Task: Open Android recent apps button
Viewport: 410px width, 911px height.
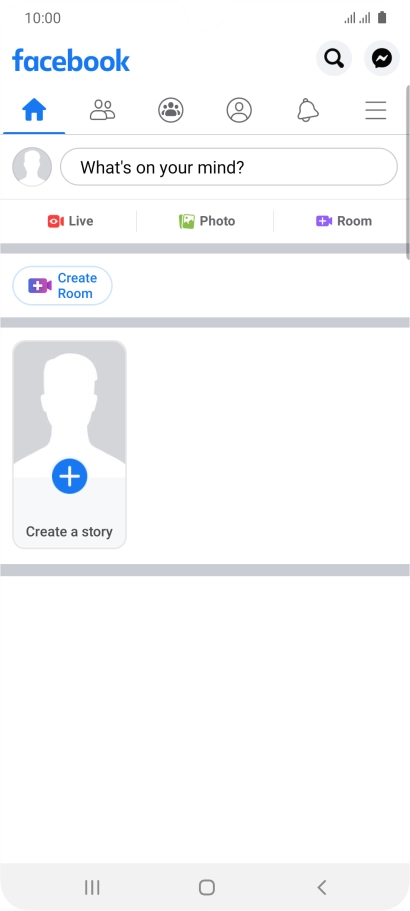Action: (92, 887)
